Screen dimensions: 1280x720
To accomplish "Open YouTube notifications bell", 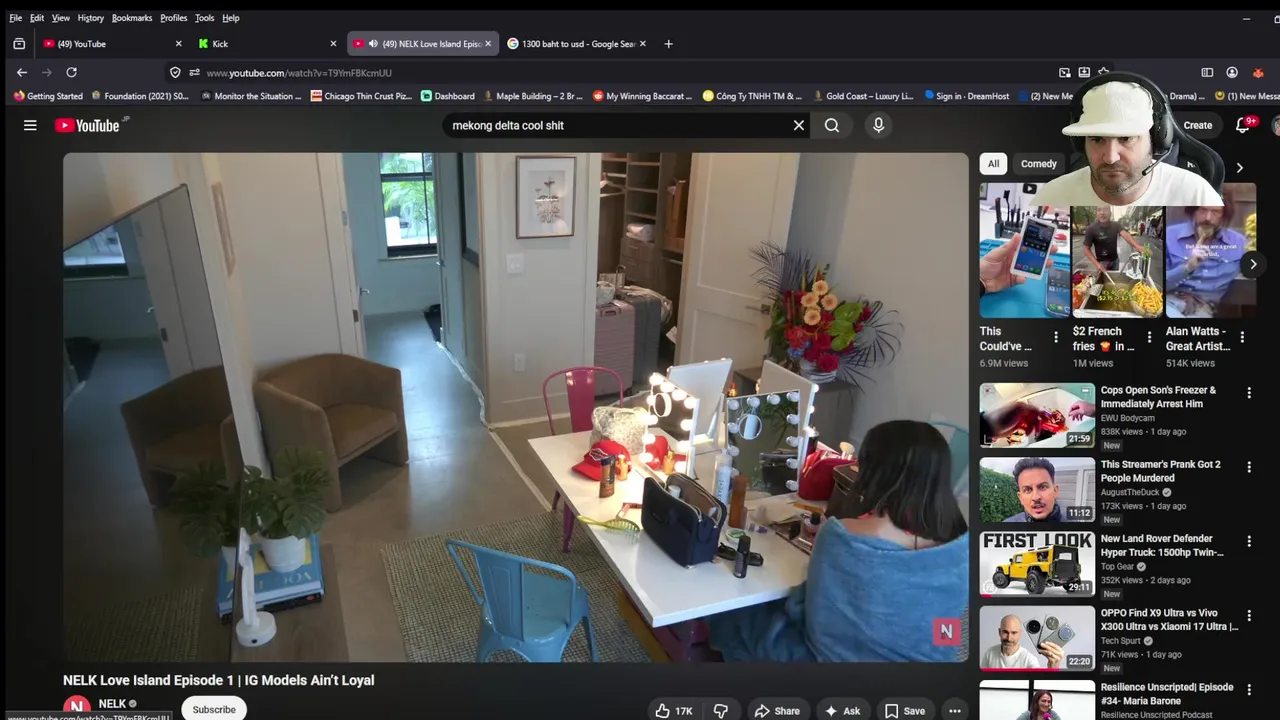I will point(1243,125).
